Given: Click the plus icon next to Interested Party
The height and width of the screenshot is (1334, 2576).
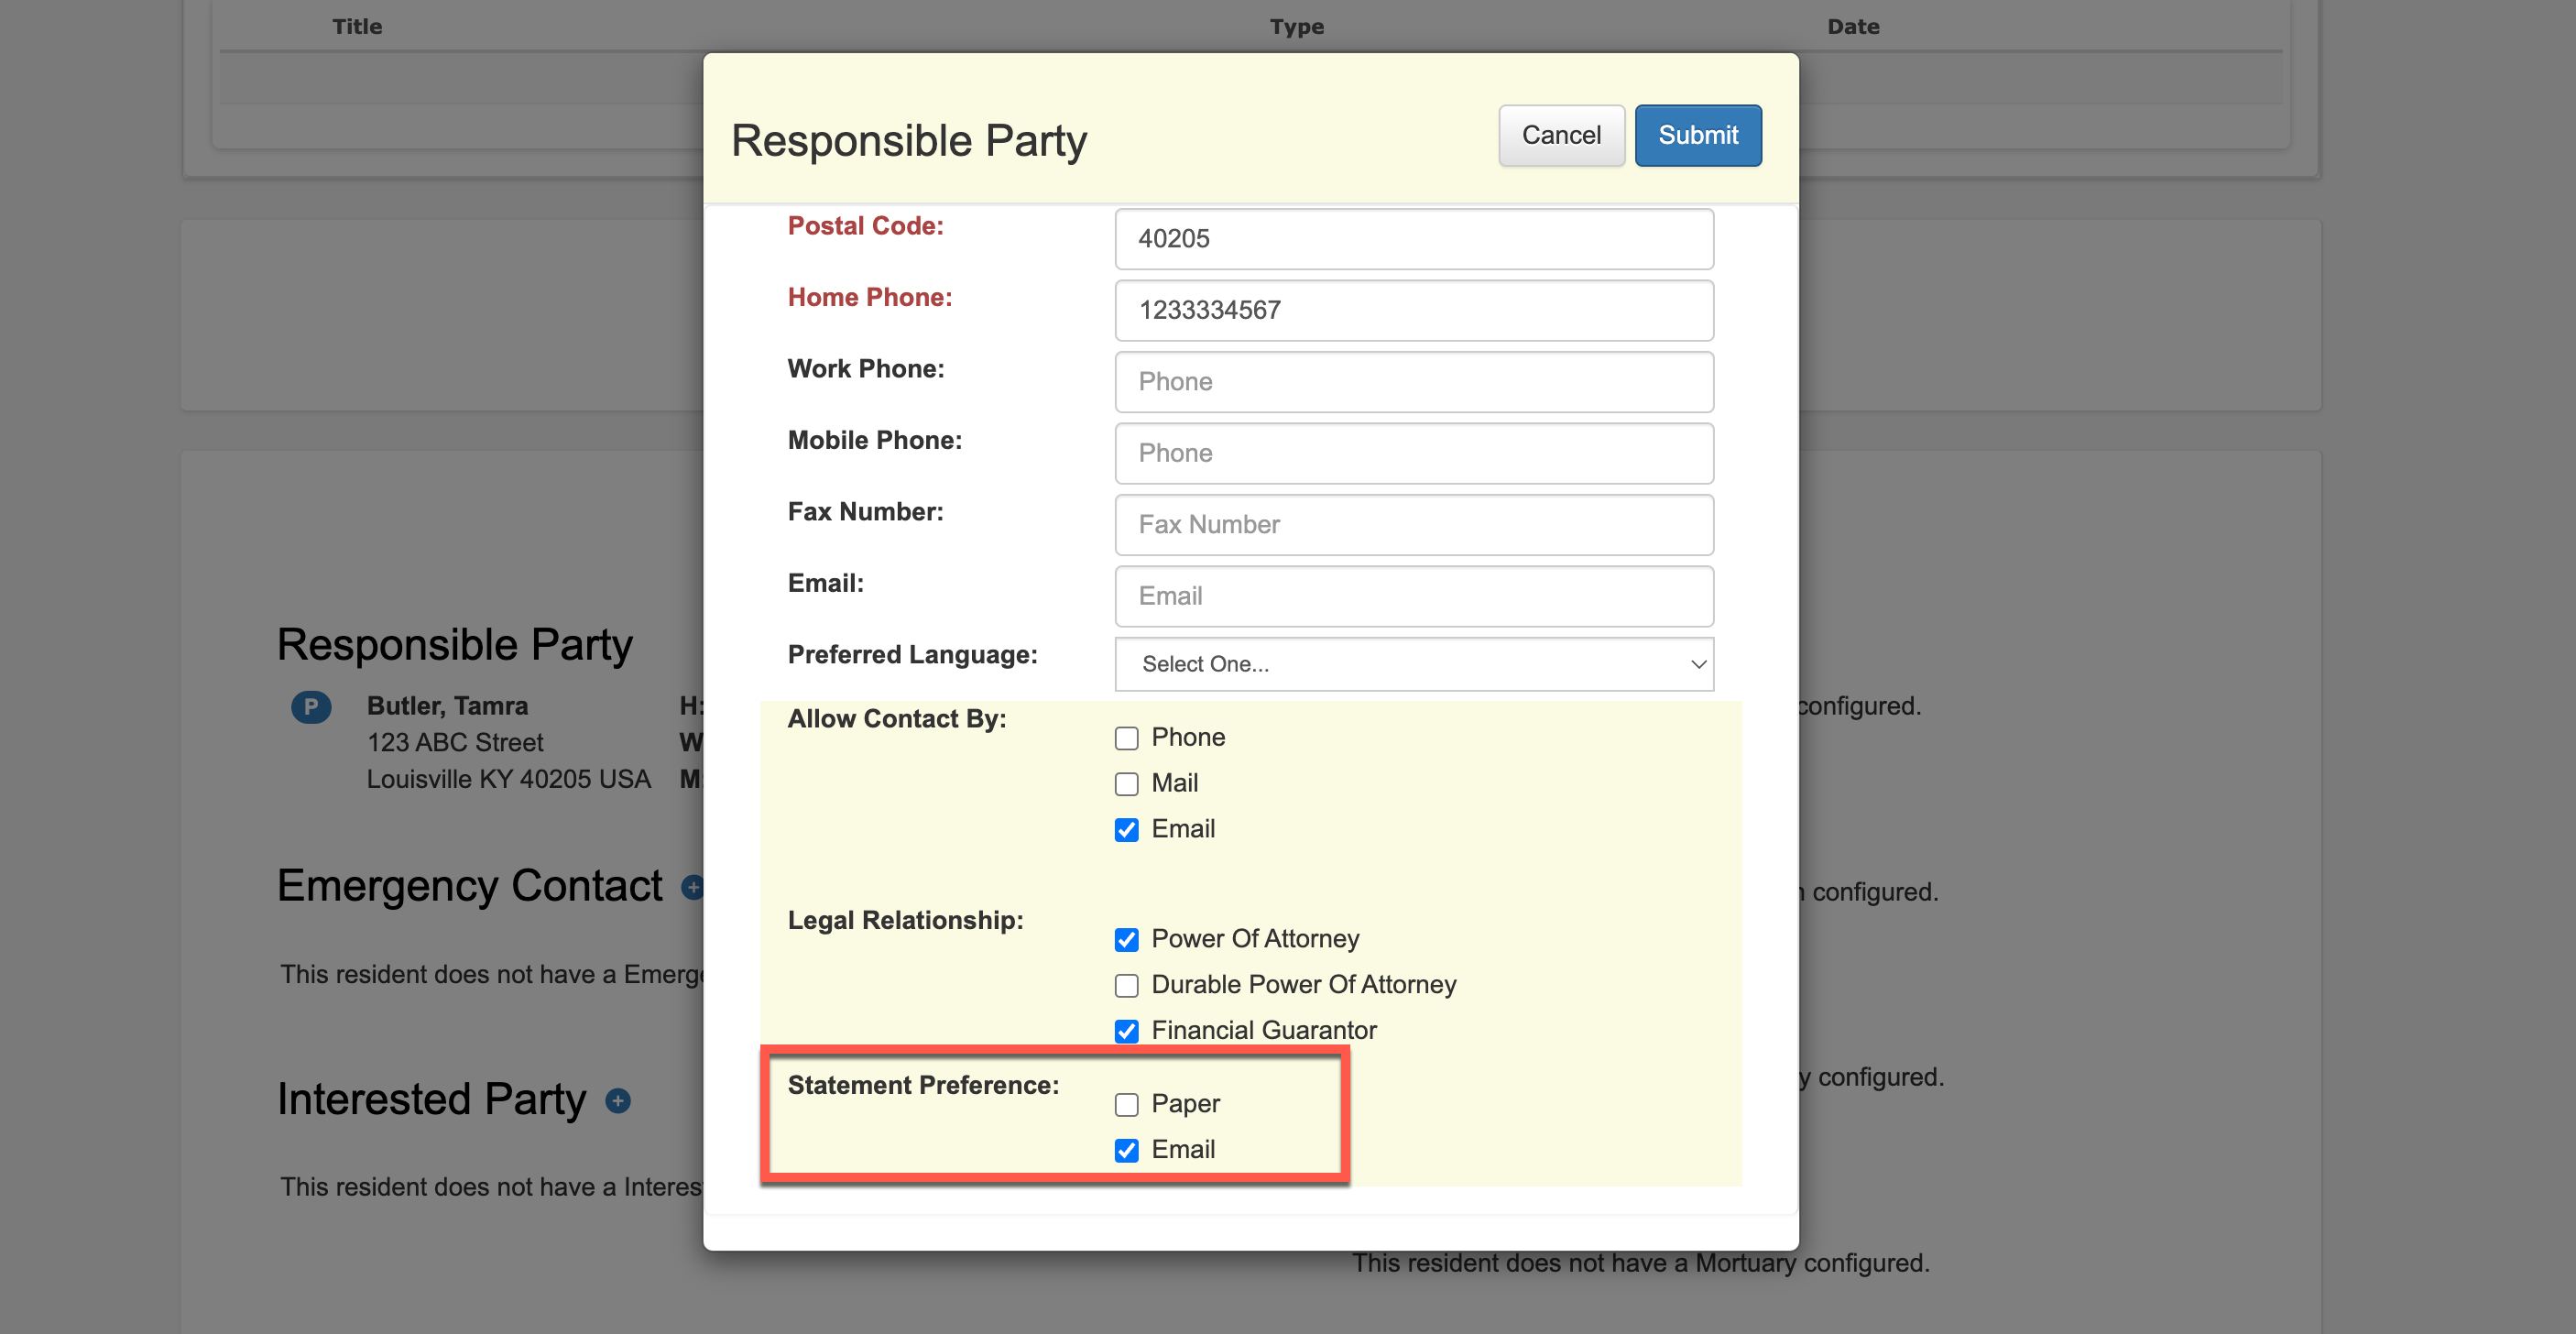Looking at the screenshot, I should 618,1101.
